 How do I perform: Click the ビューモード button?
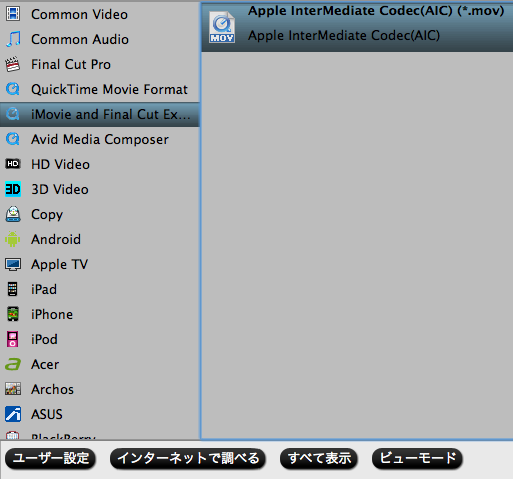coord(417,459)
